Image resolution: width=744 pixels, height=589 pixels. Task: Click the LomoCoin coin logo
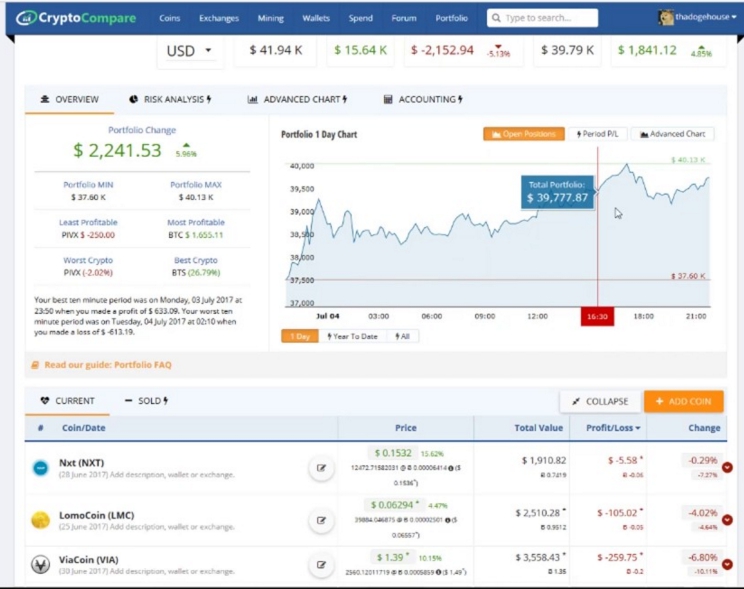point(40,519)
